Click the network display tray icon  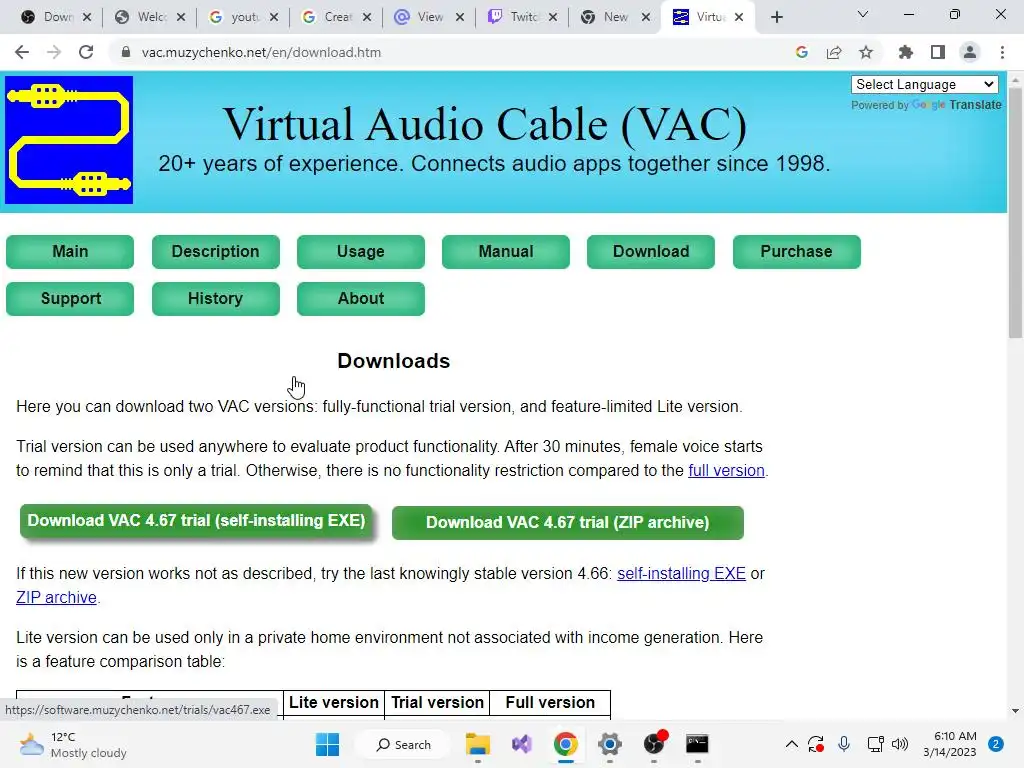875,744
